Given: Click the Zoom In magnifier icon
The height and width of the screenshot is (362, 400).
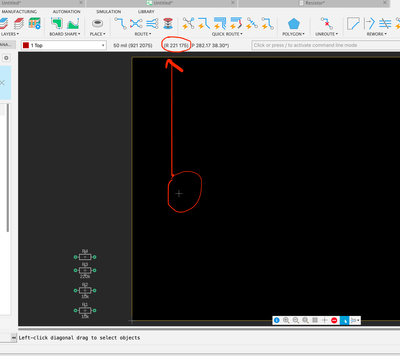Looking at the screenshot, I should click(286, 320).
